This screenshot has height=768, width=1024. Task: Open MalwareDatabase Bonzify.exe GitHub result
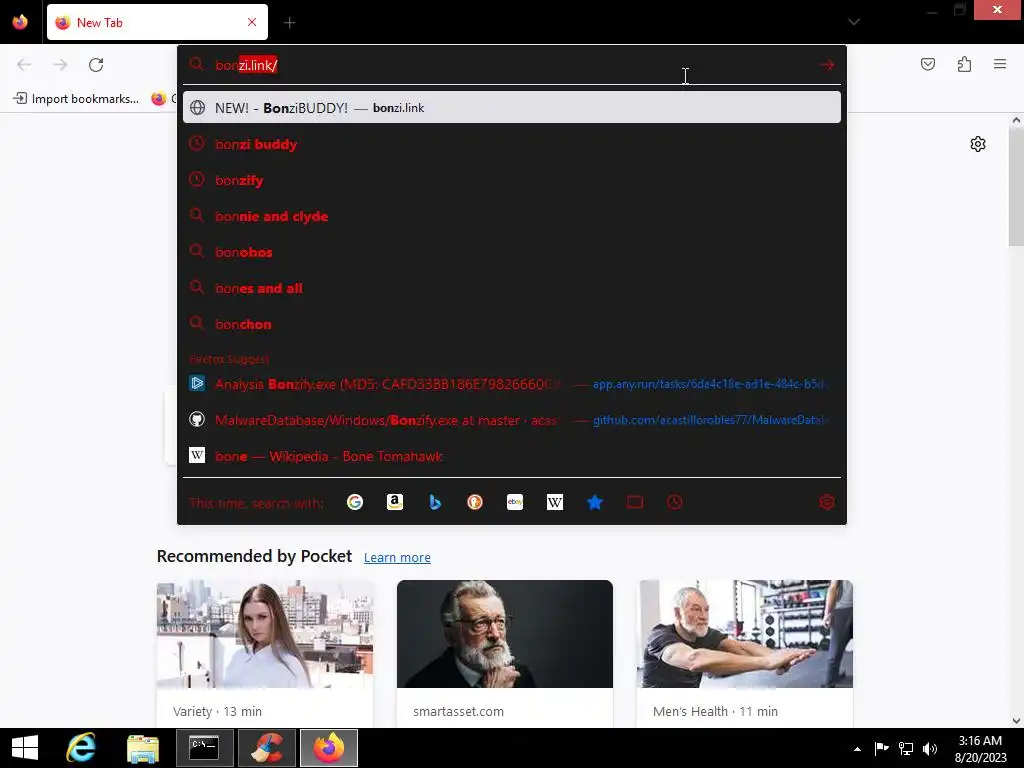tap(512, 420)
